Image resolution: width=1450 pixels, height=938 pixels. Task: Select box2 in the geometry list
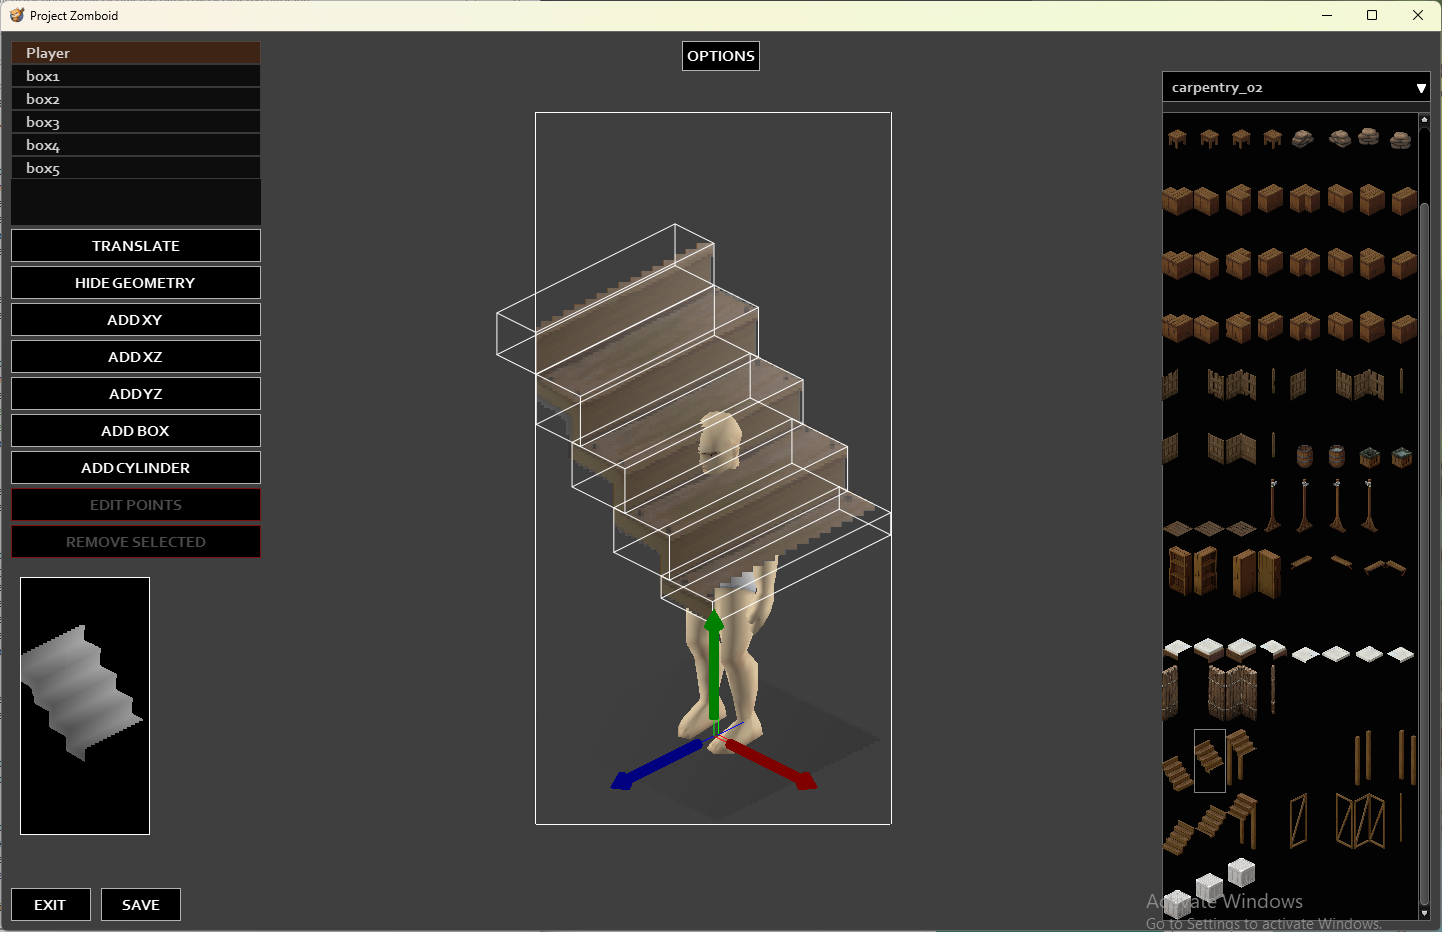tap(136, 99)
